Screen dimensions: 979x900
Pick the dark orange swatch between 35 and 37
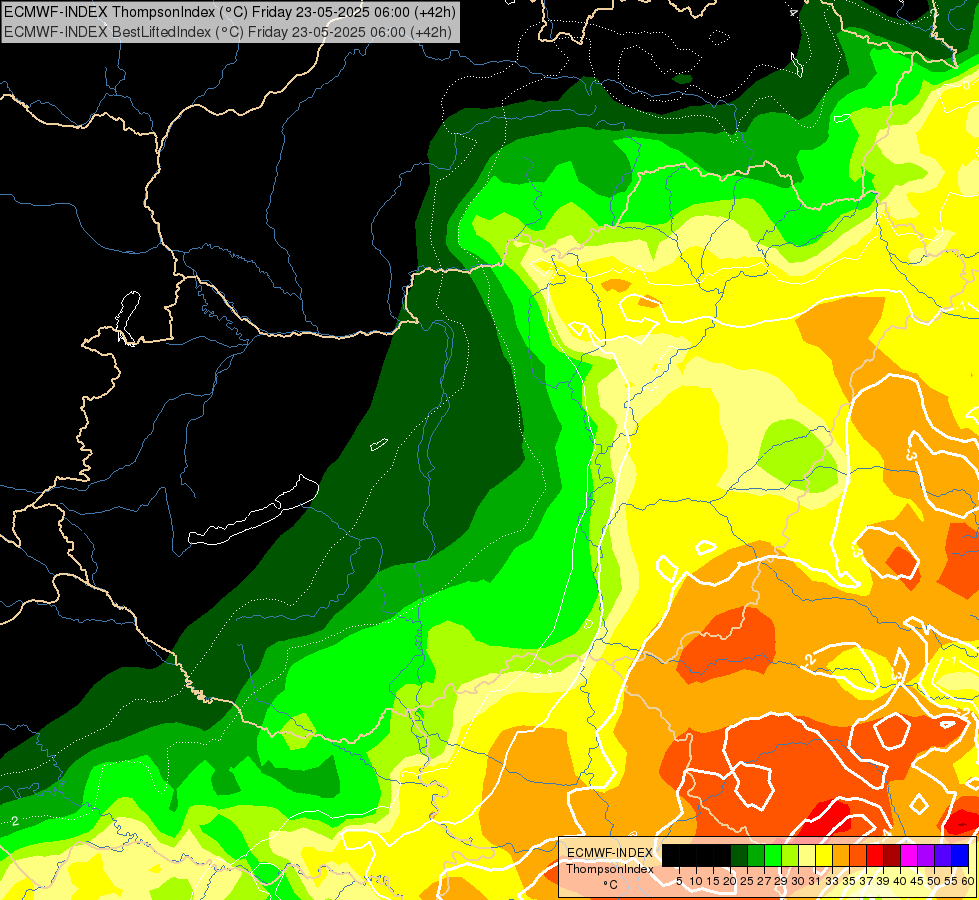(x=858, y=855)
